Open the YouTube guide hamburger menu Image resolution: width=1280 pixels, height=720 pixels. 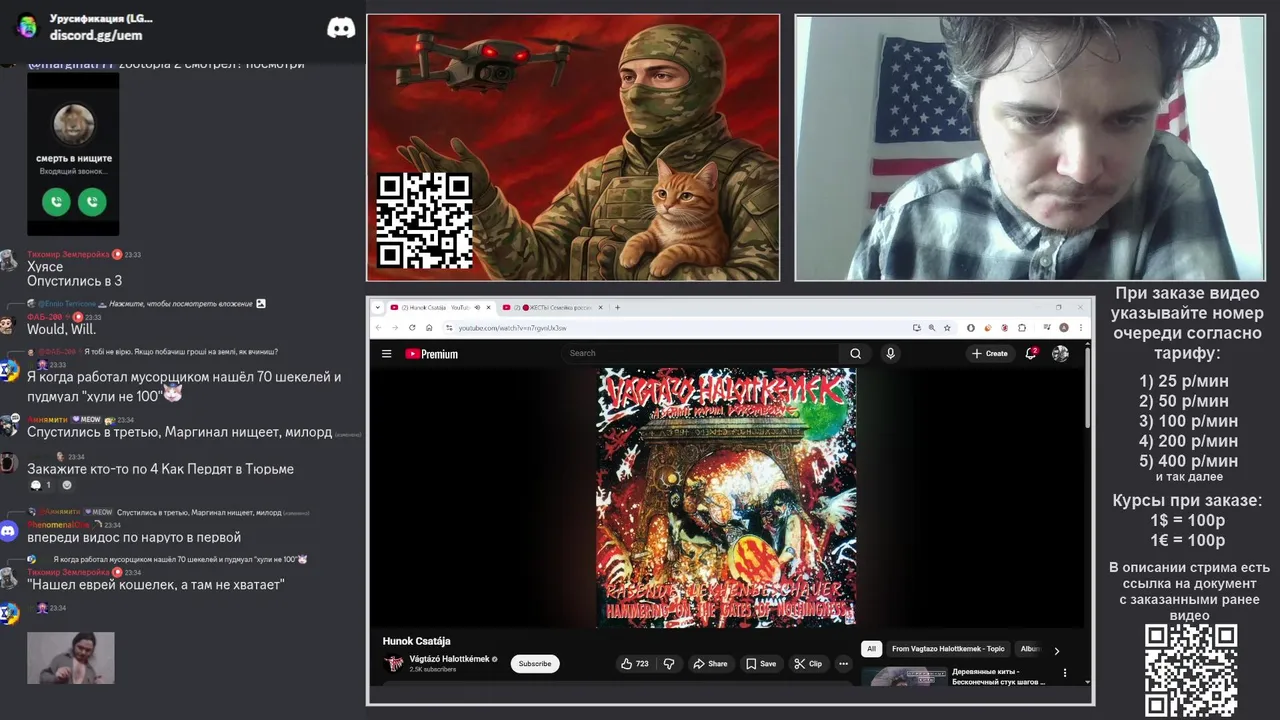(x=386, y=353)
